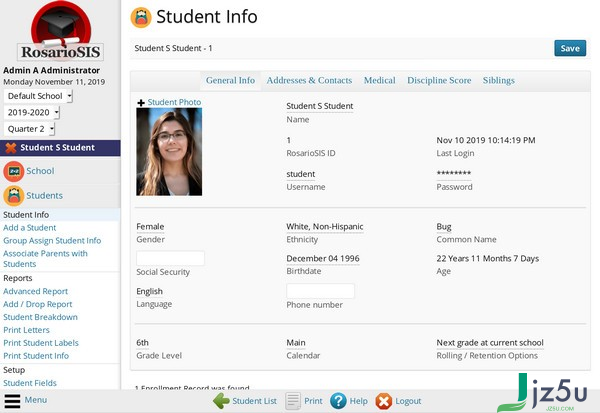Open the Medical tab
Screen dimensions: 600x413
[380, 80]
